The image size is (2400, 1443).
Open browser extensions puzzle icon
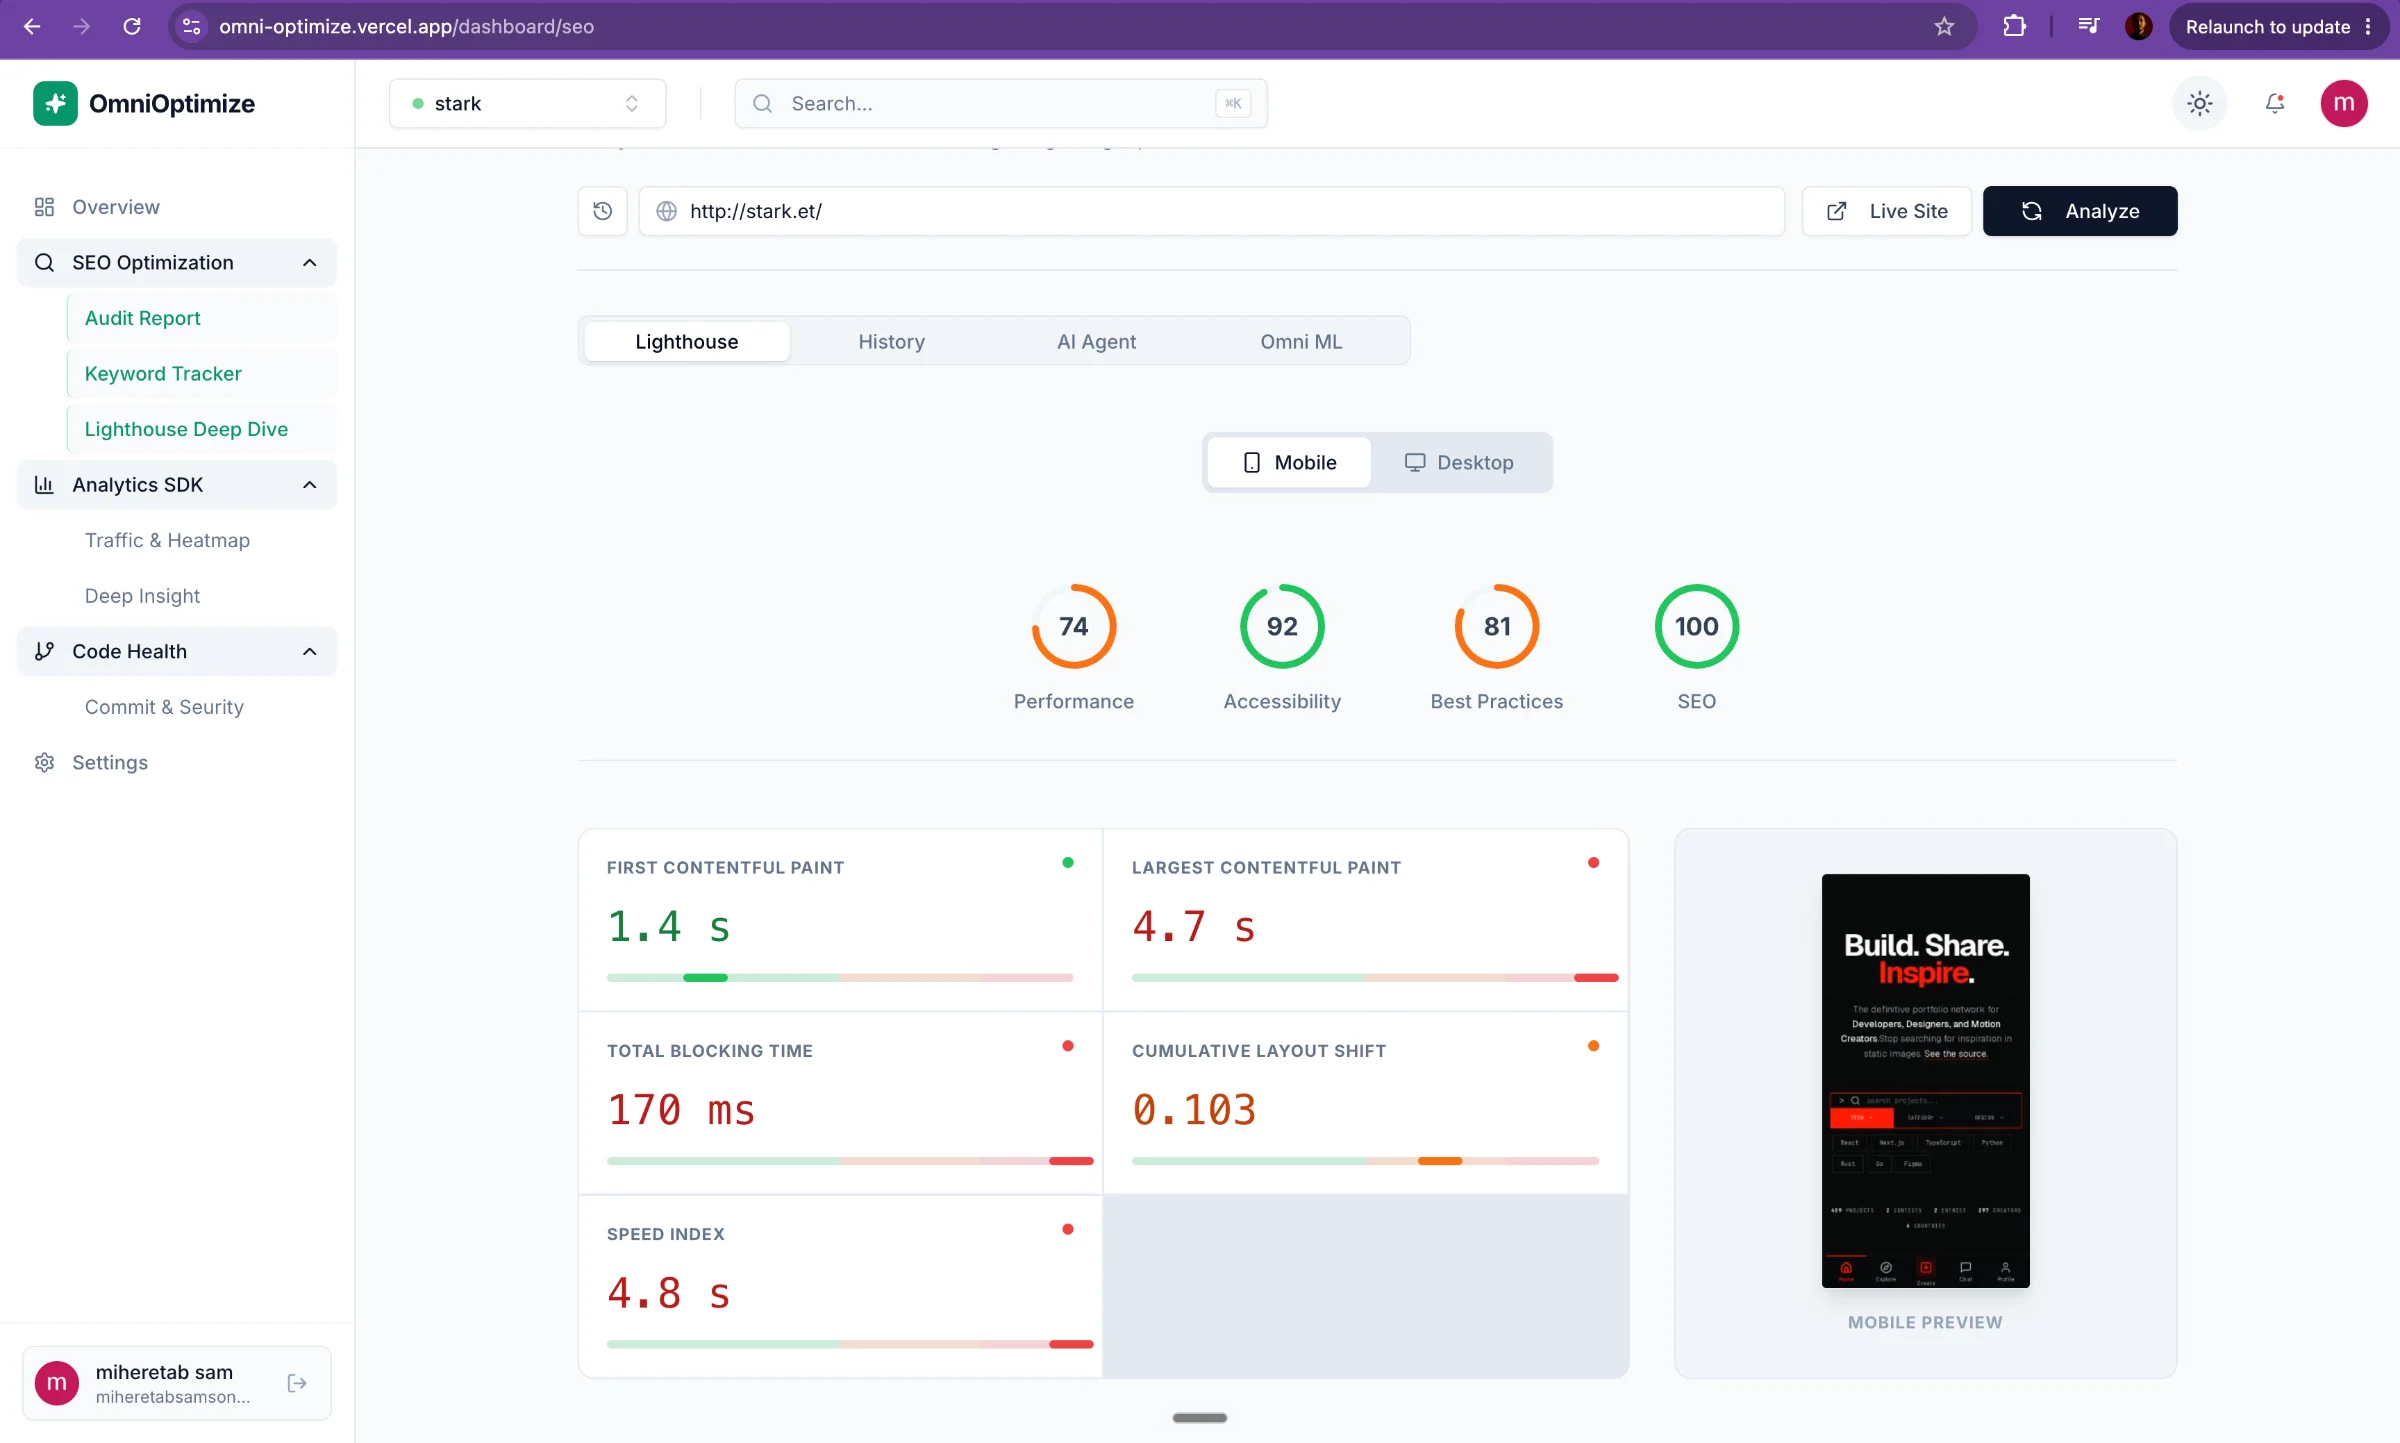2014,27
